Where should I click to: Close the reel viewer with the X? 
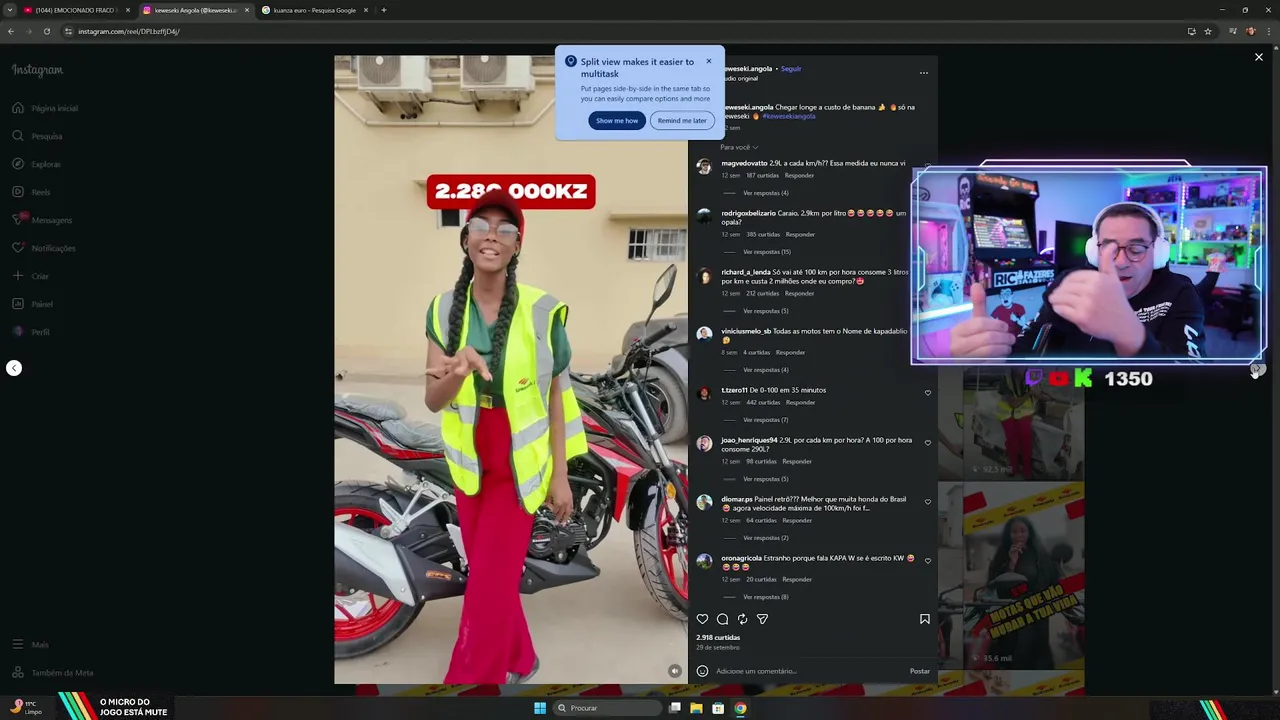1259,57
